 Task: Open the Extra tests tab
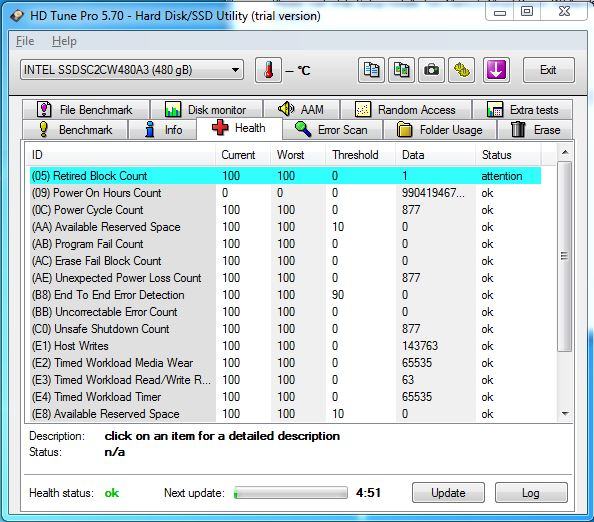522,110
